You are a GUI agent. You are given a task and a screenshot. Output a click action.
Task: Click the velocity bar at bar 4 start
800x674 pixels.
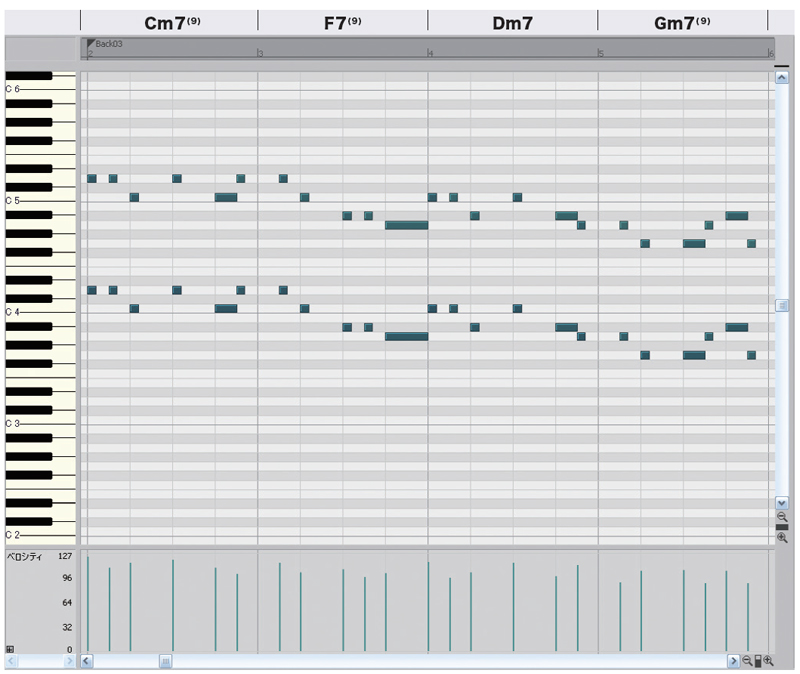[x=428, y=607]
